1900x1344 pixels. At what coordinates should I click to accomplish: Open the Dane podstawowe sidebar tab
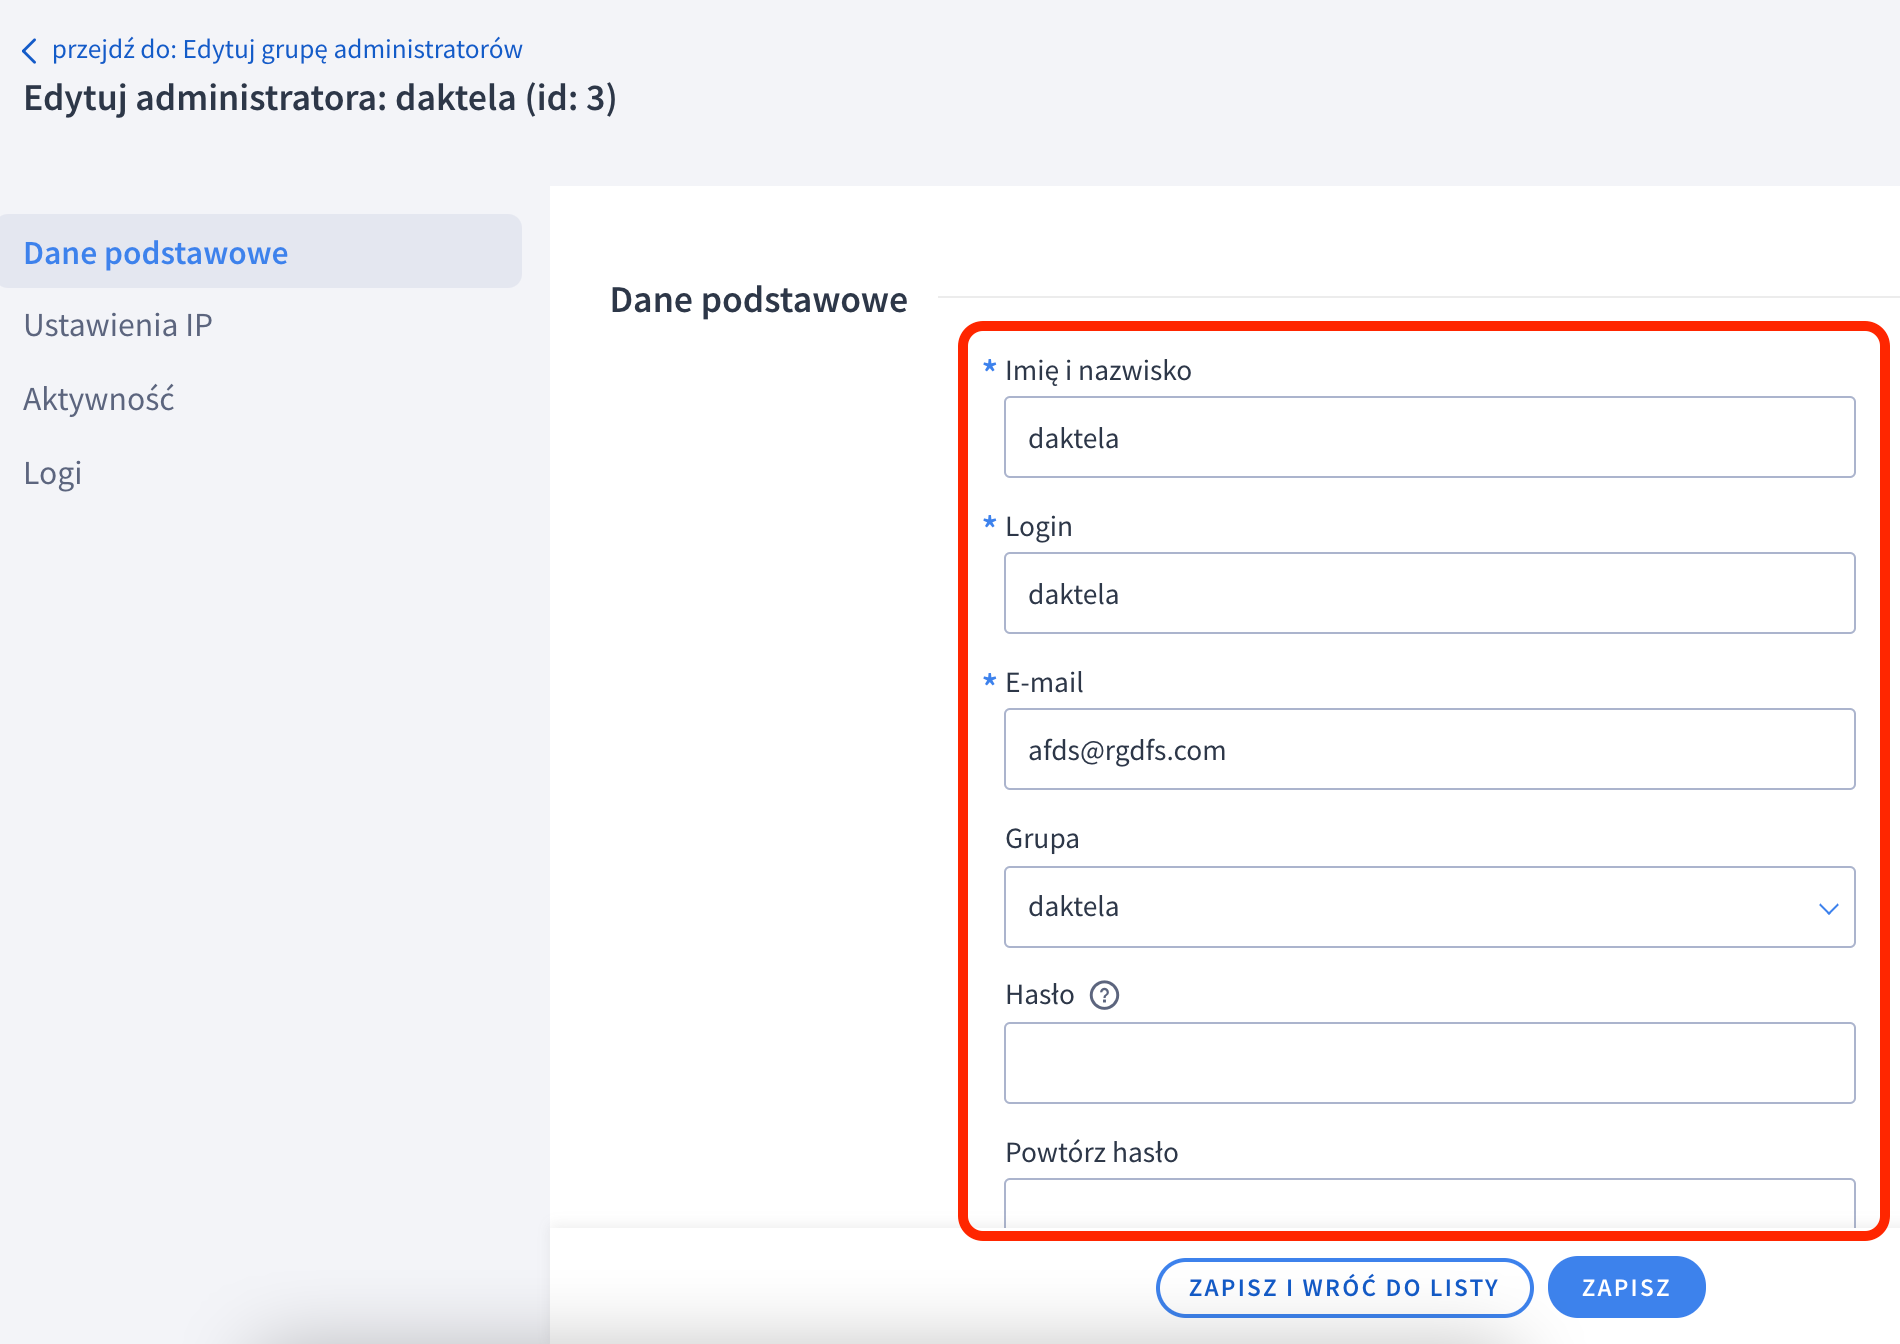[x=156, y=253]
